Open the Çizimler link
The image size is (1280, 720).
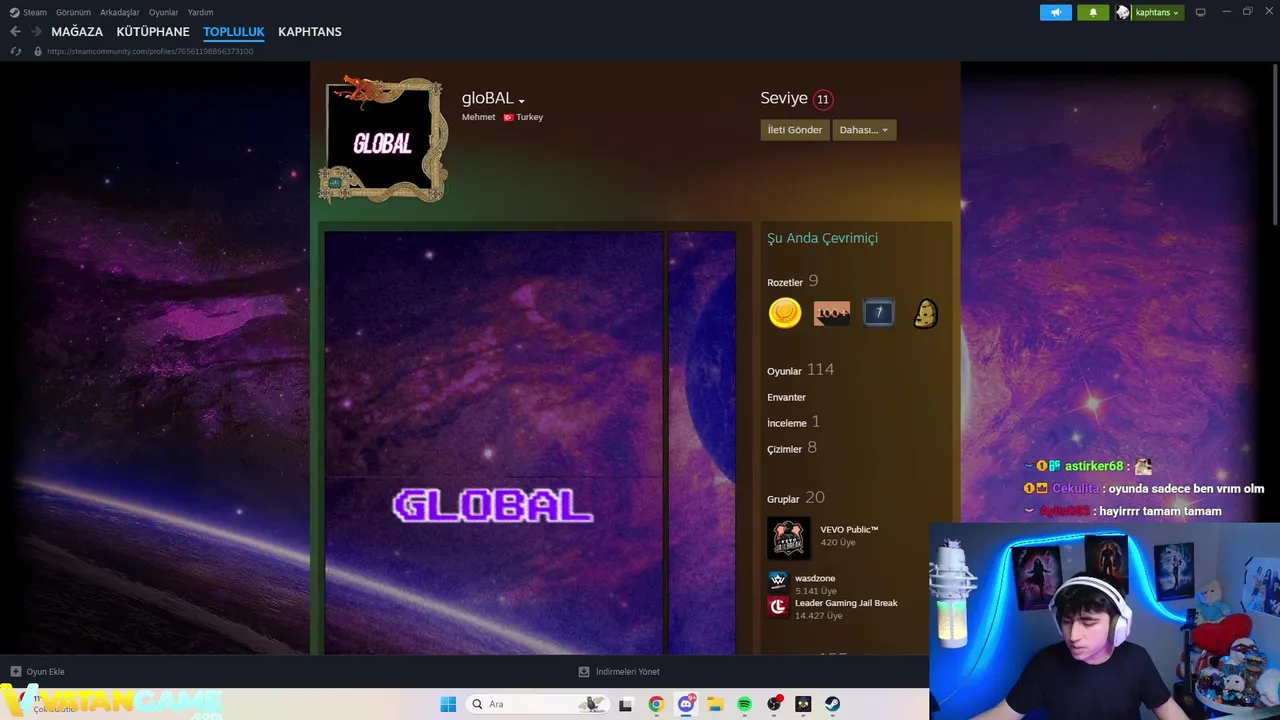(x=785, y=449)
